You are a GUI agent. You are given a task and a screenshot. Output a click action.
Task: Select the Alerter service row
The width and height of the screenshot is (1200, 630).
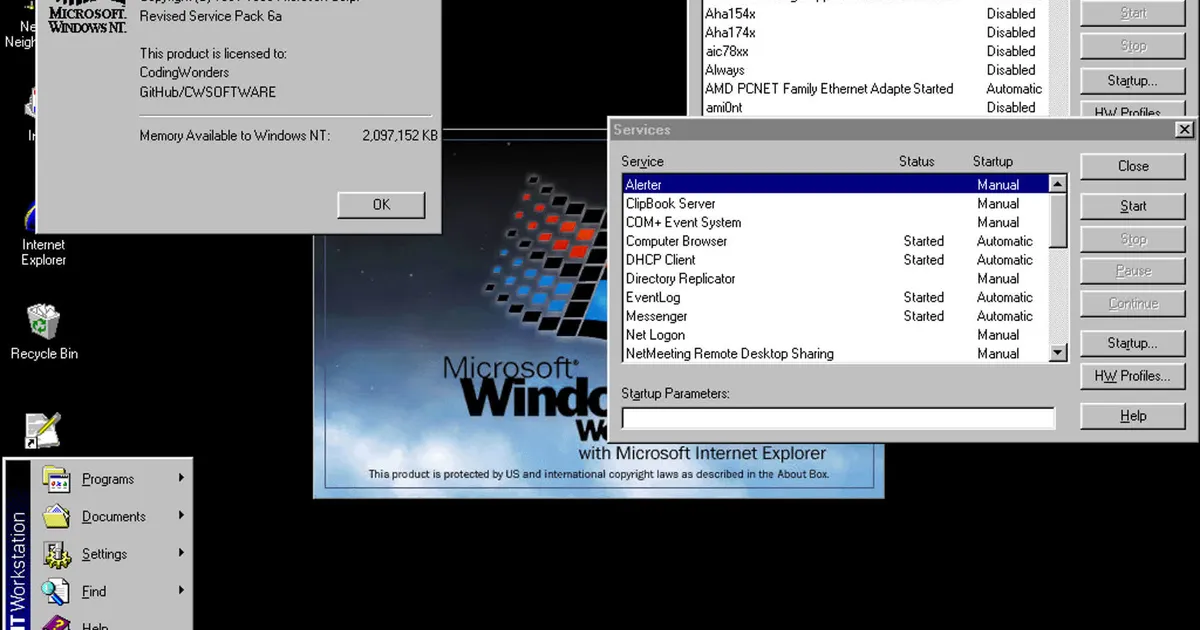click(x=835, y=184)
